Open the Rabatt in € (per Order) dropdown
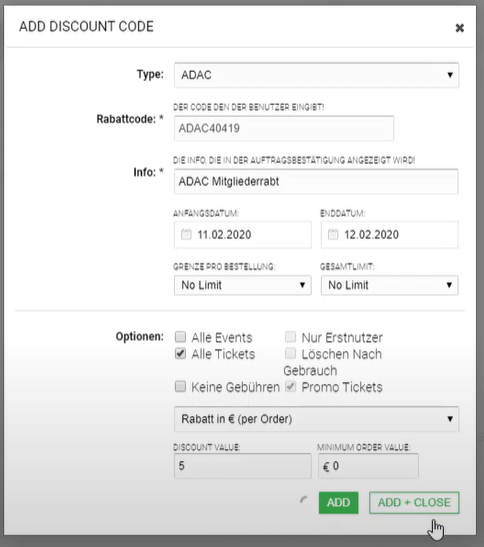The height and width of the screenshot is (547, 484). coord(317,419)
